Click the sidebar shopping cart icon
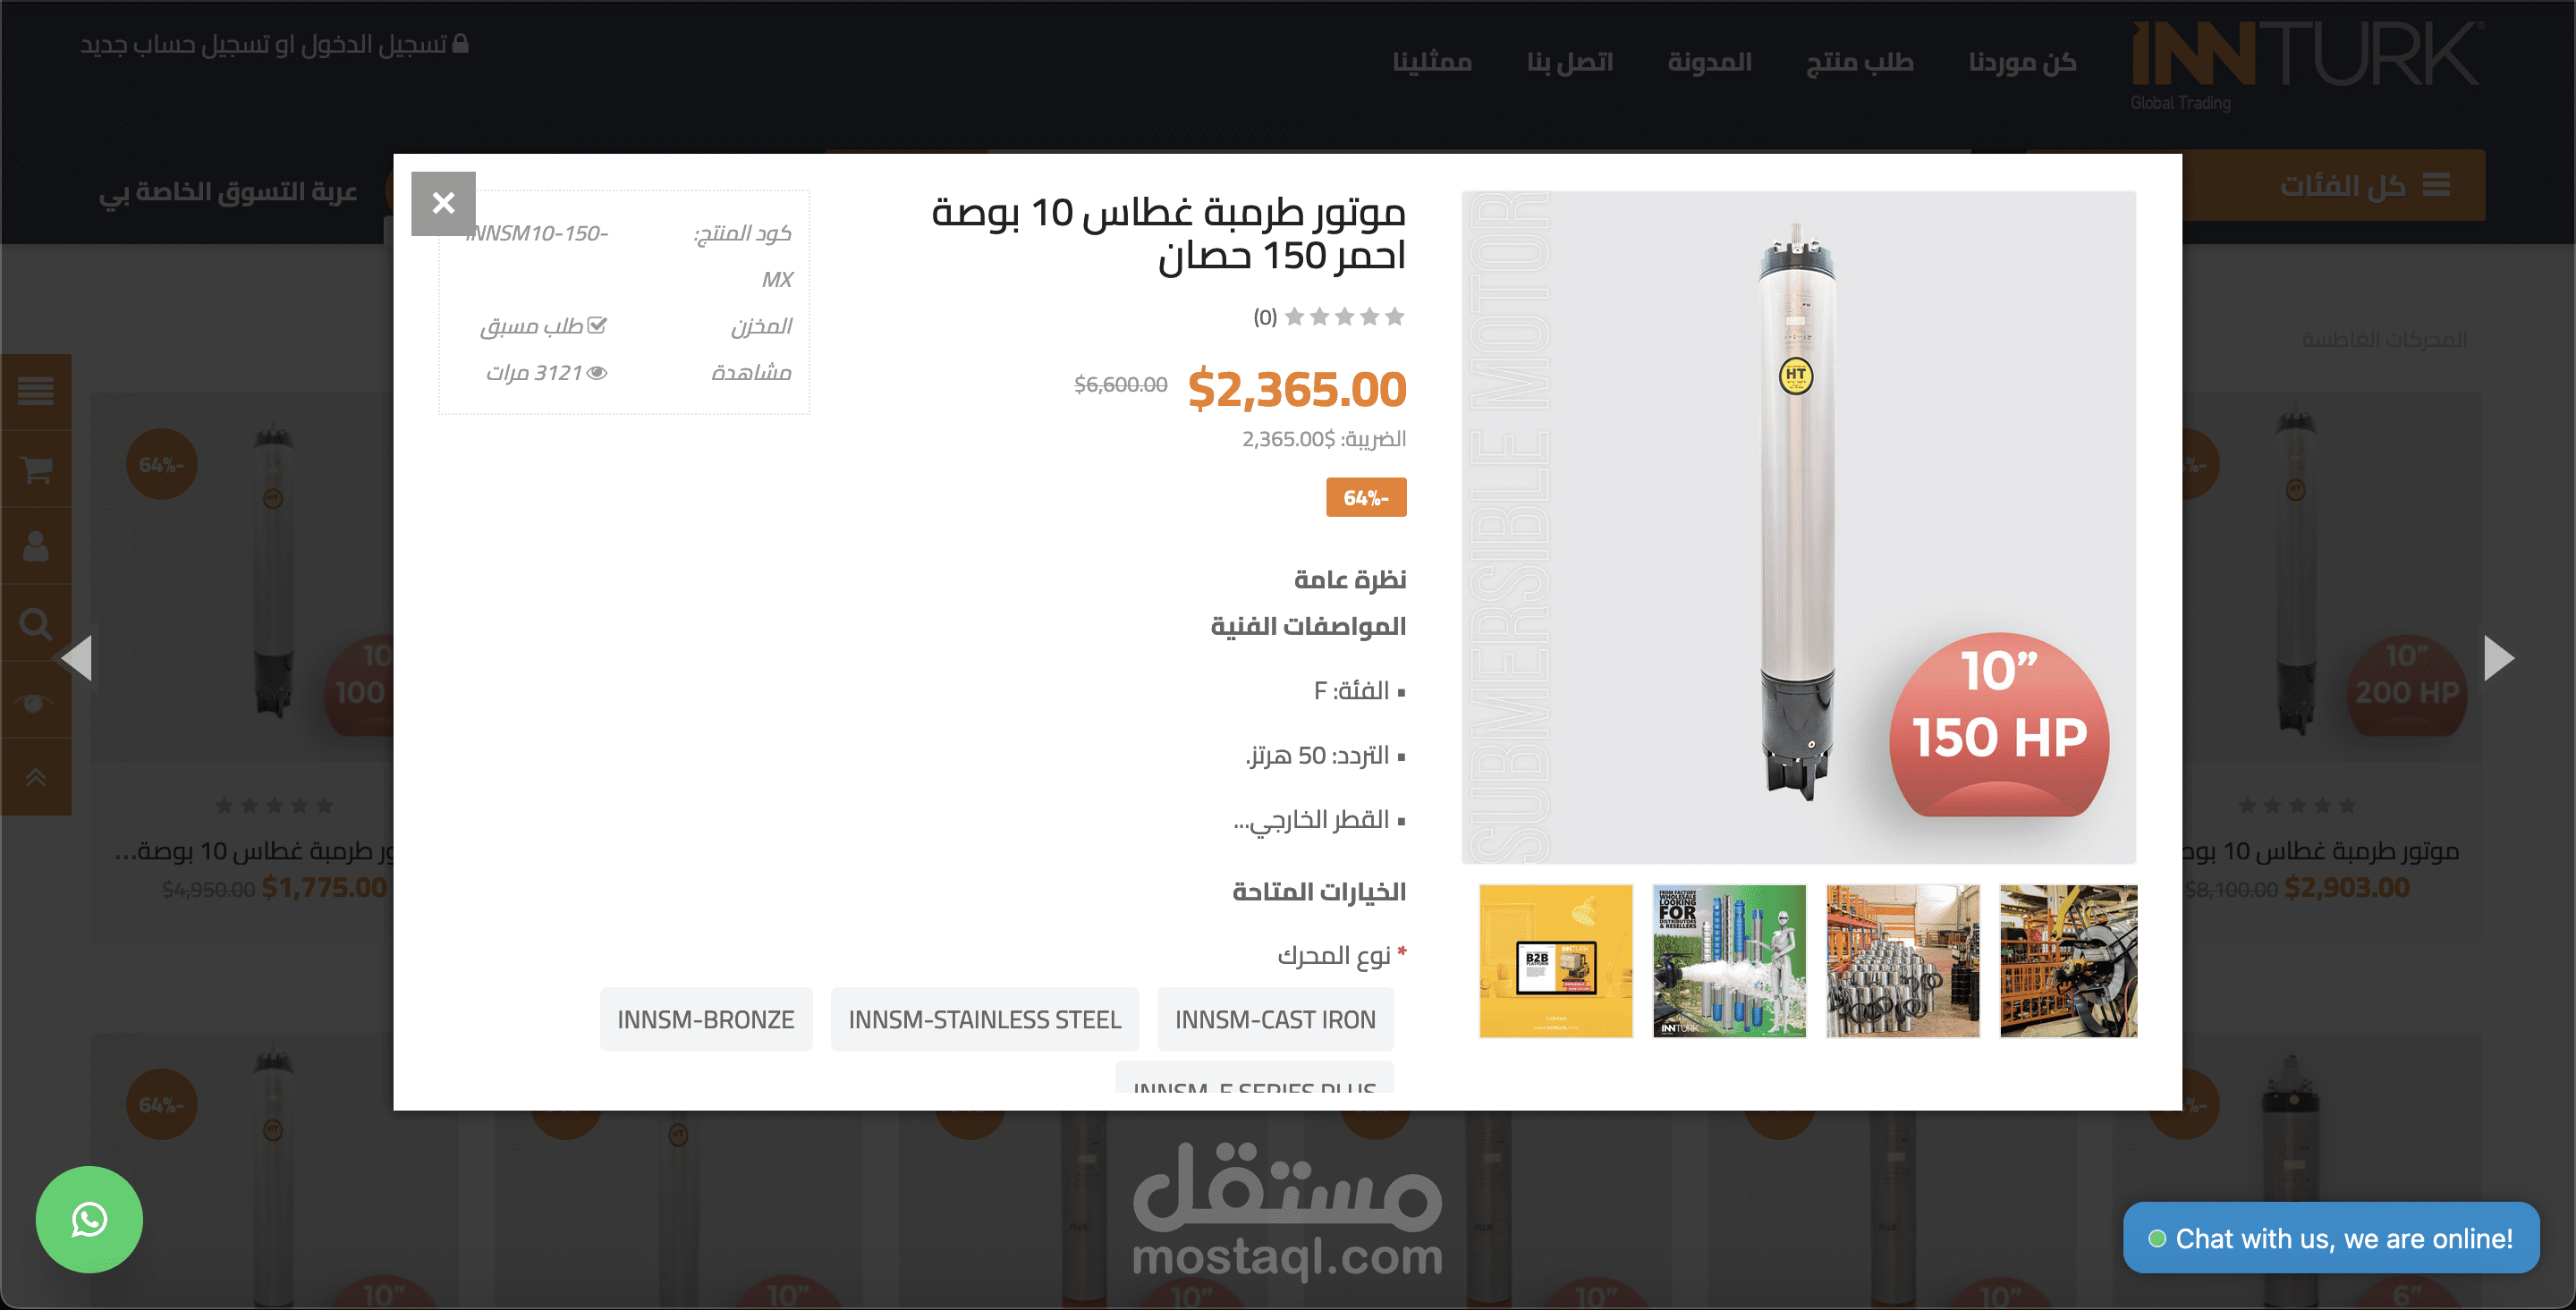2576x1310 pixels. [36, 468]
